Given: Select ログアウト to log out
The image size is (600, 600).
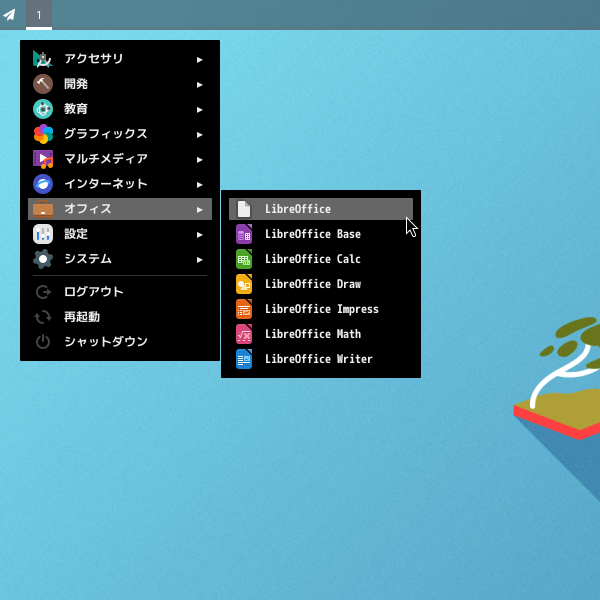Looking at the screenshot, I should click(93, 292).
